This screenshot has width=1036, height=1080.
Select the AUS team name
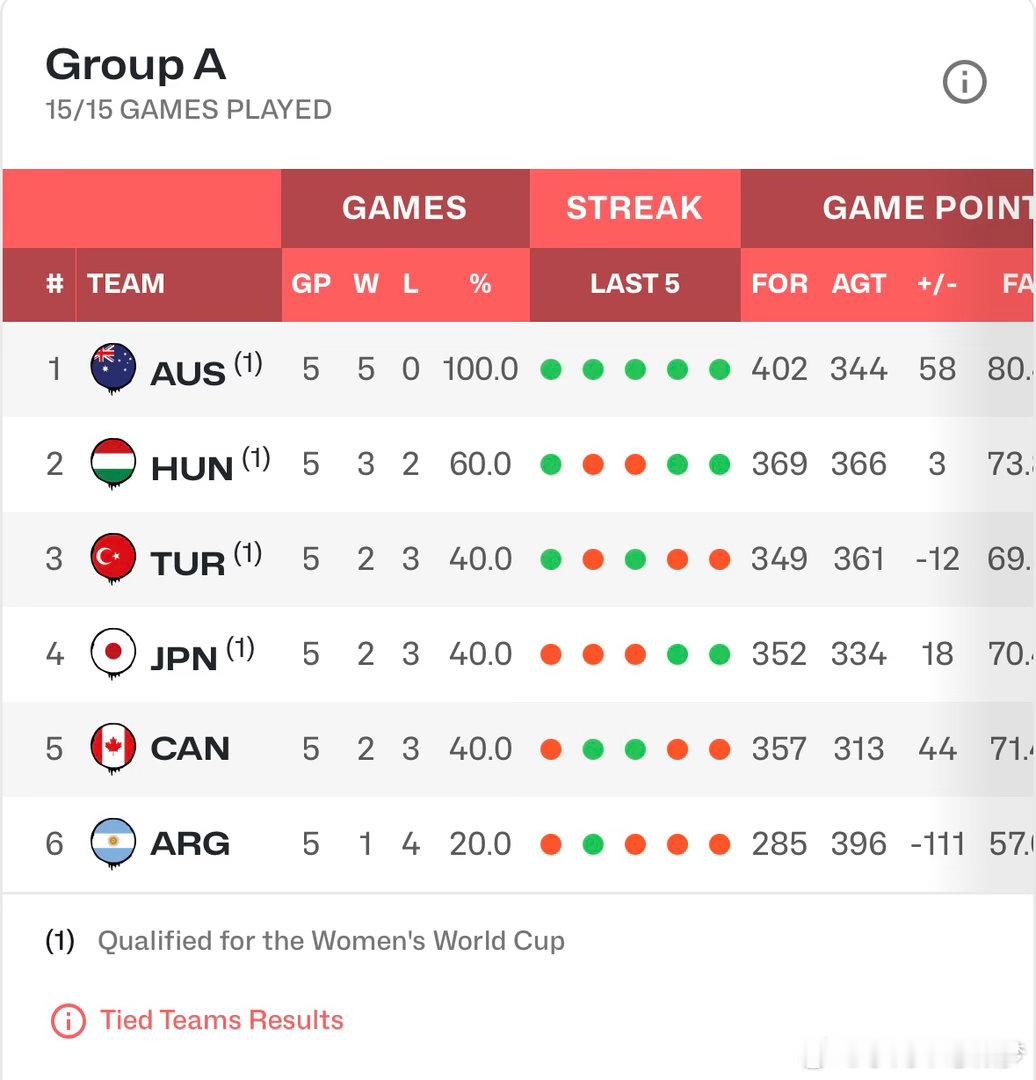[x=187, y=373]
